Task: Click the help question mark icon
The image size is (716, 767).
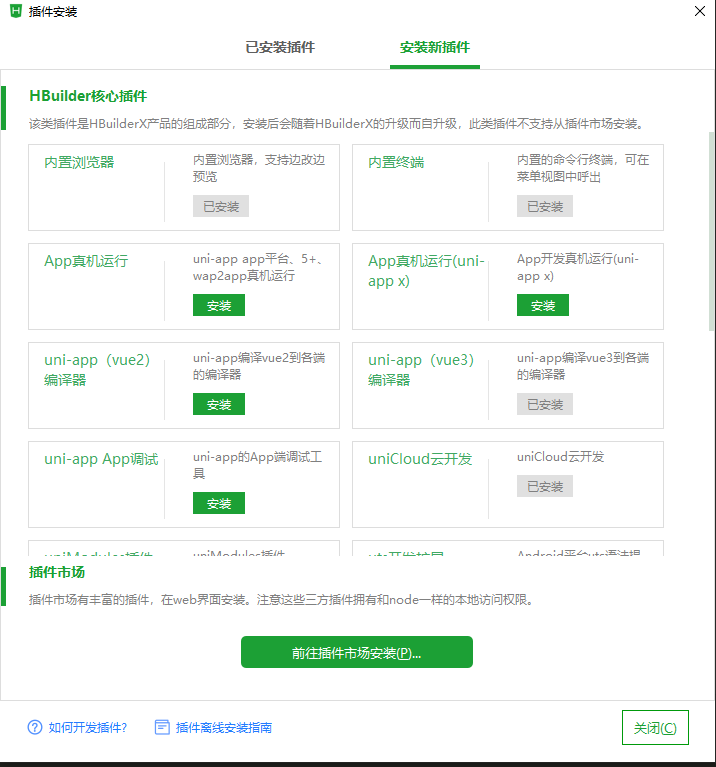Action: click(35, 727)
